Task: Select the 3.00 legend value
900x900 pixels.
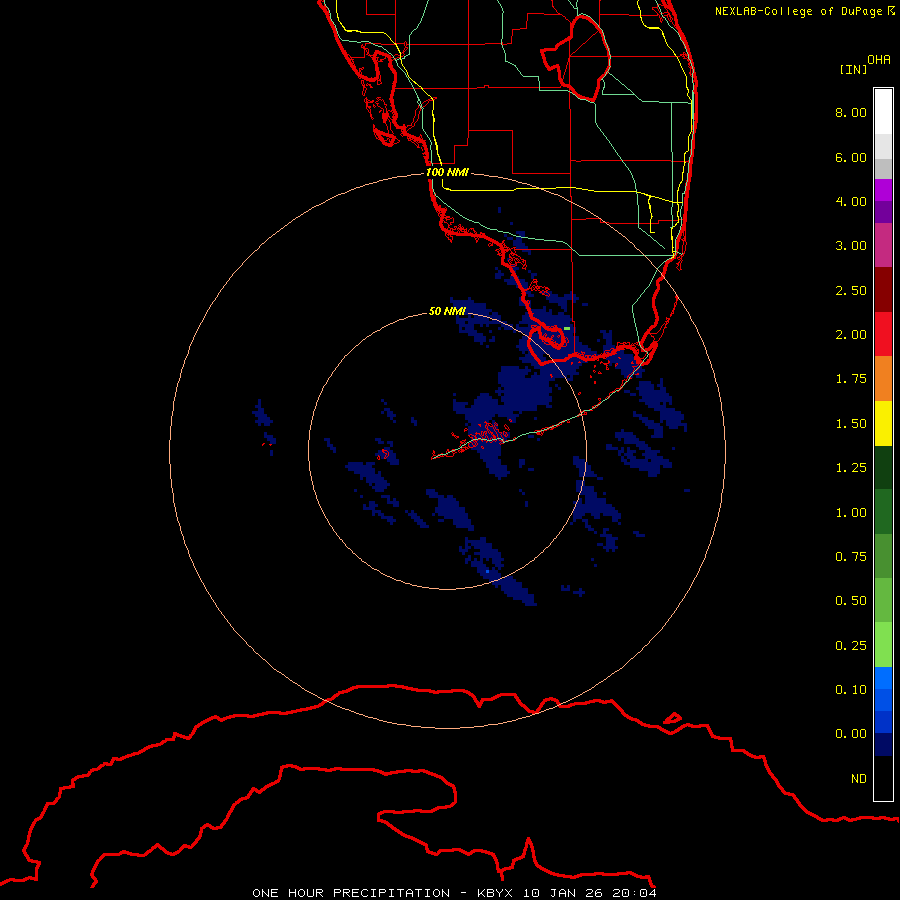Action: click(851, 246)
